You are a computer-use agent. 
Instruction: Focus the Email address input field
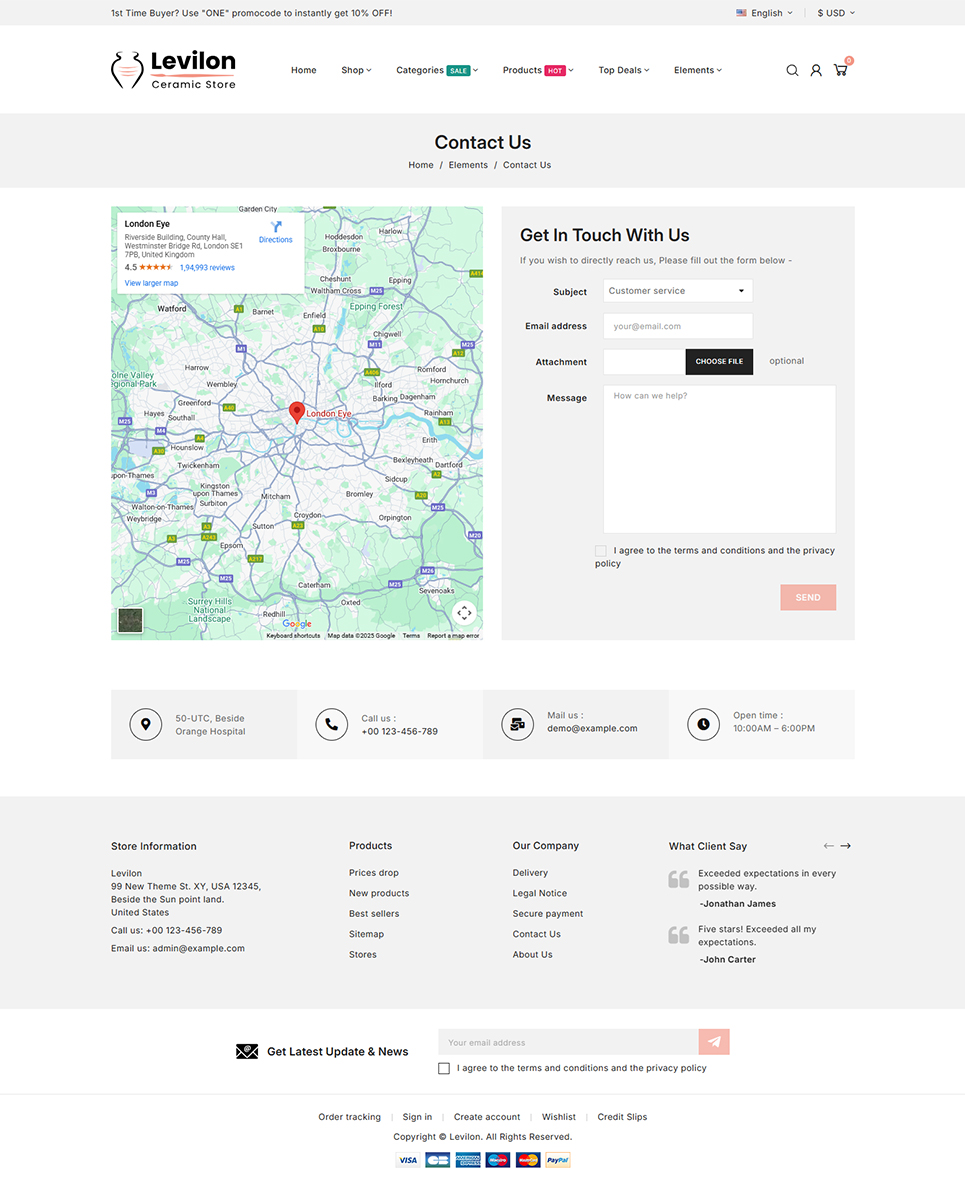click(x=677, y=326)
